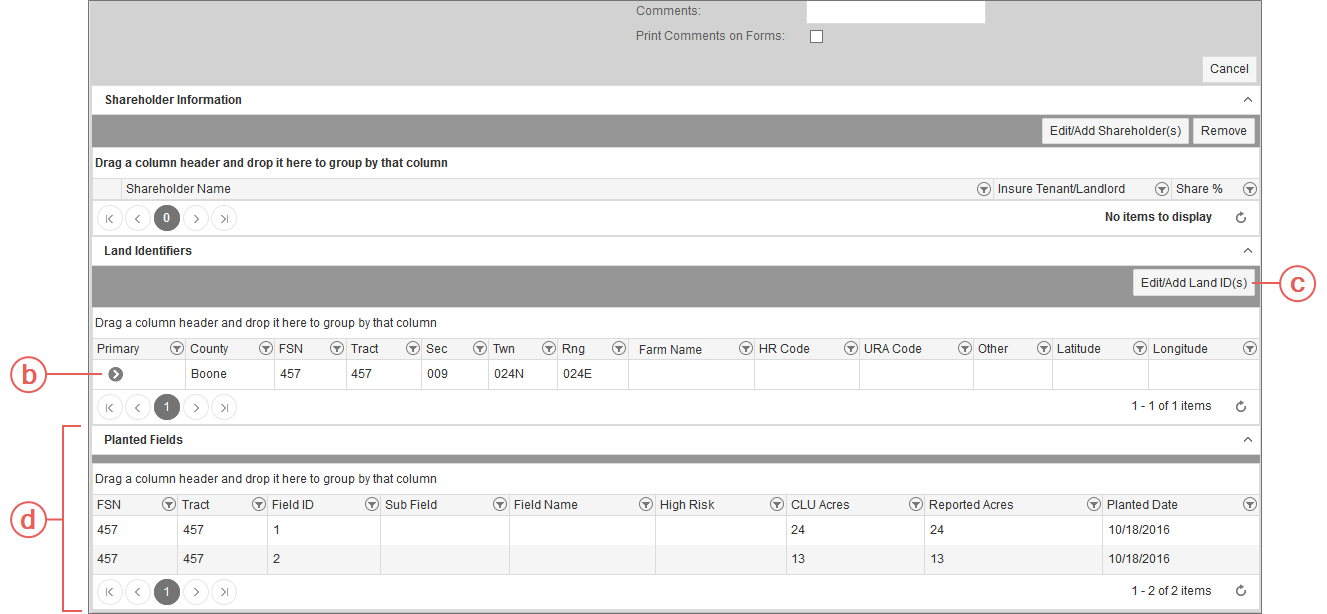Select the 024E range cell

point(592,374)
